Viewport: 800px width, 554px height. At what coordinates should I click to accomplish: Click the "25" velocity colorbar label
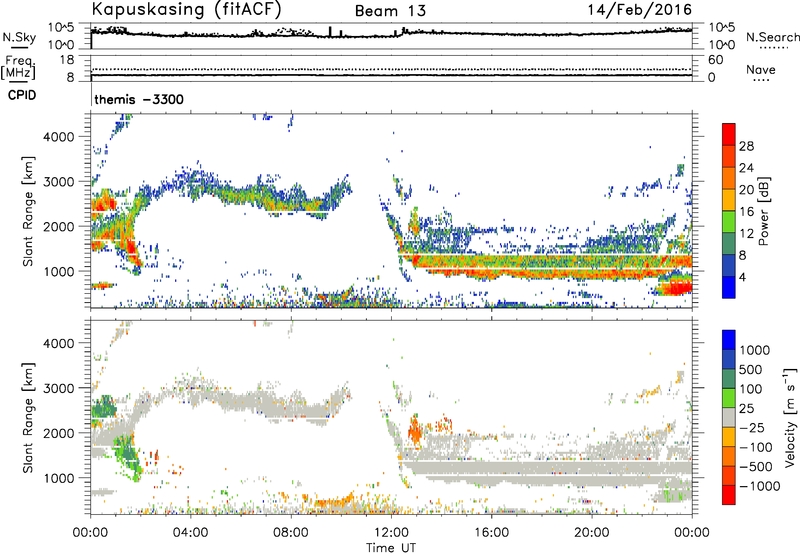pos(746,409)
